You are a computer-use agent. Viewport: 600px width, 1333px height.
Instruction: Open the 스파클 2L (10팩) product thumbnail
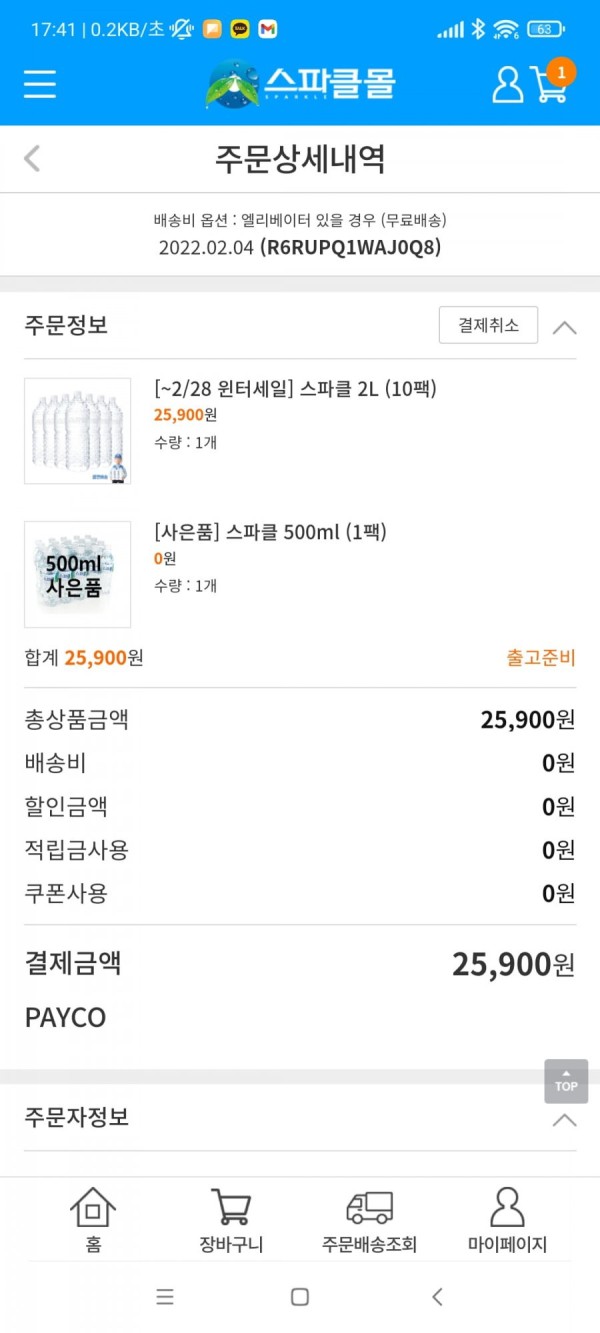pyautogui.click(x=77, y=431)
